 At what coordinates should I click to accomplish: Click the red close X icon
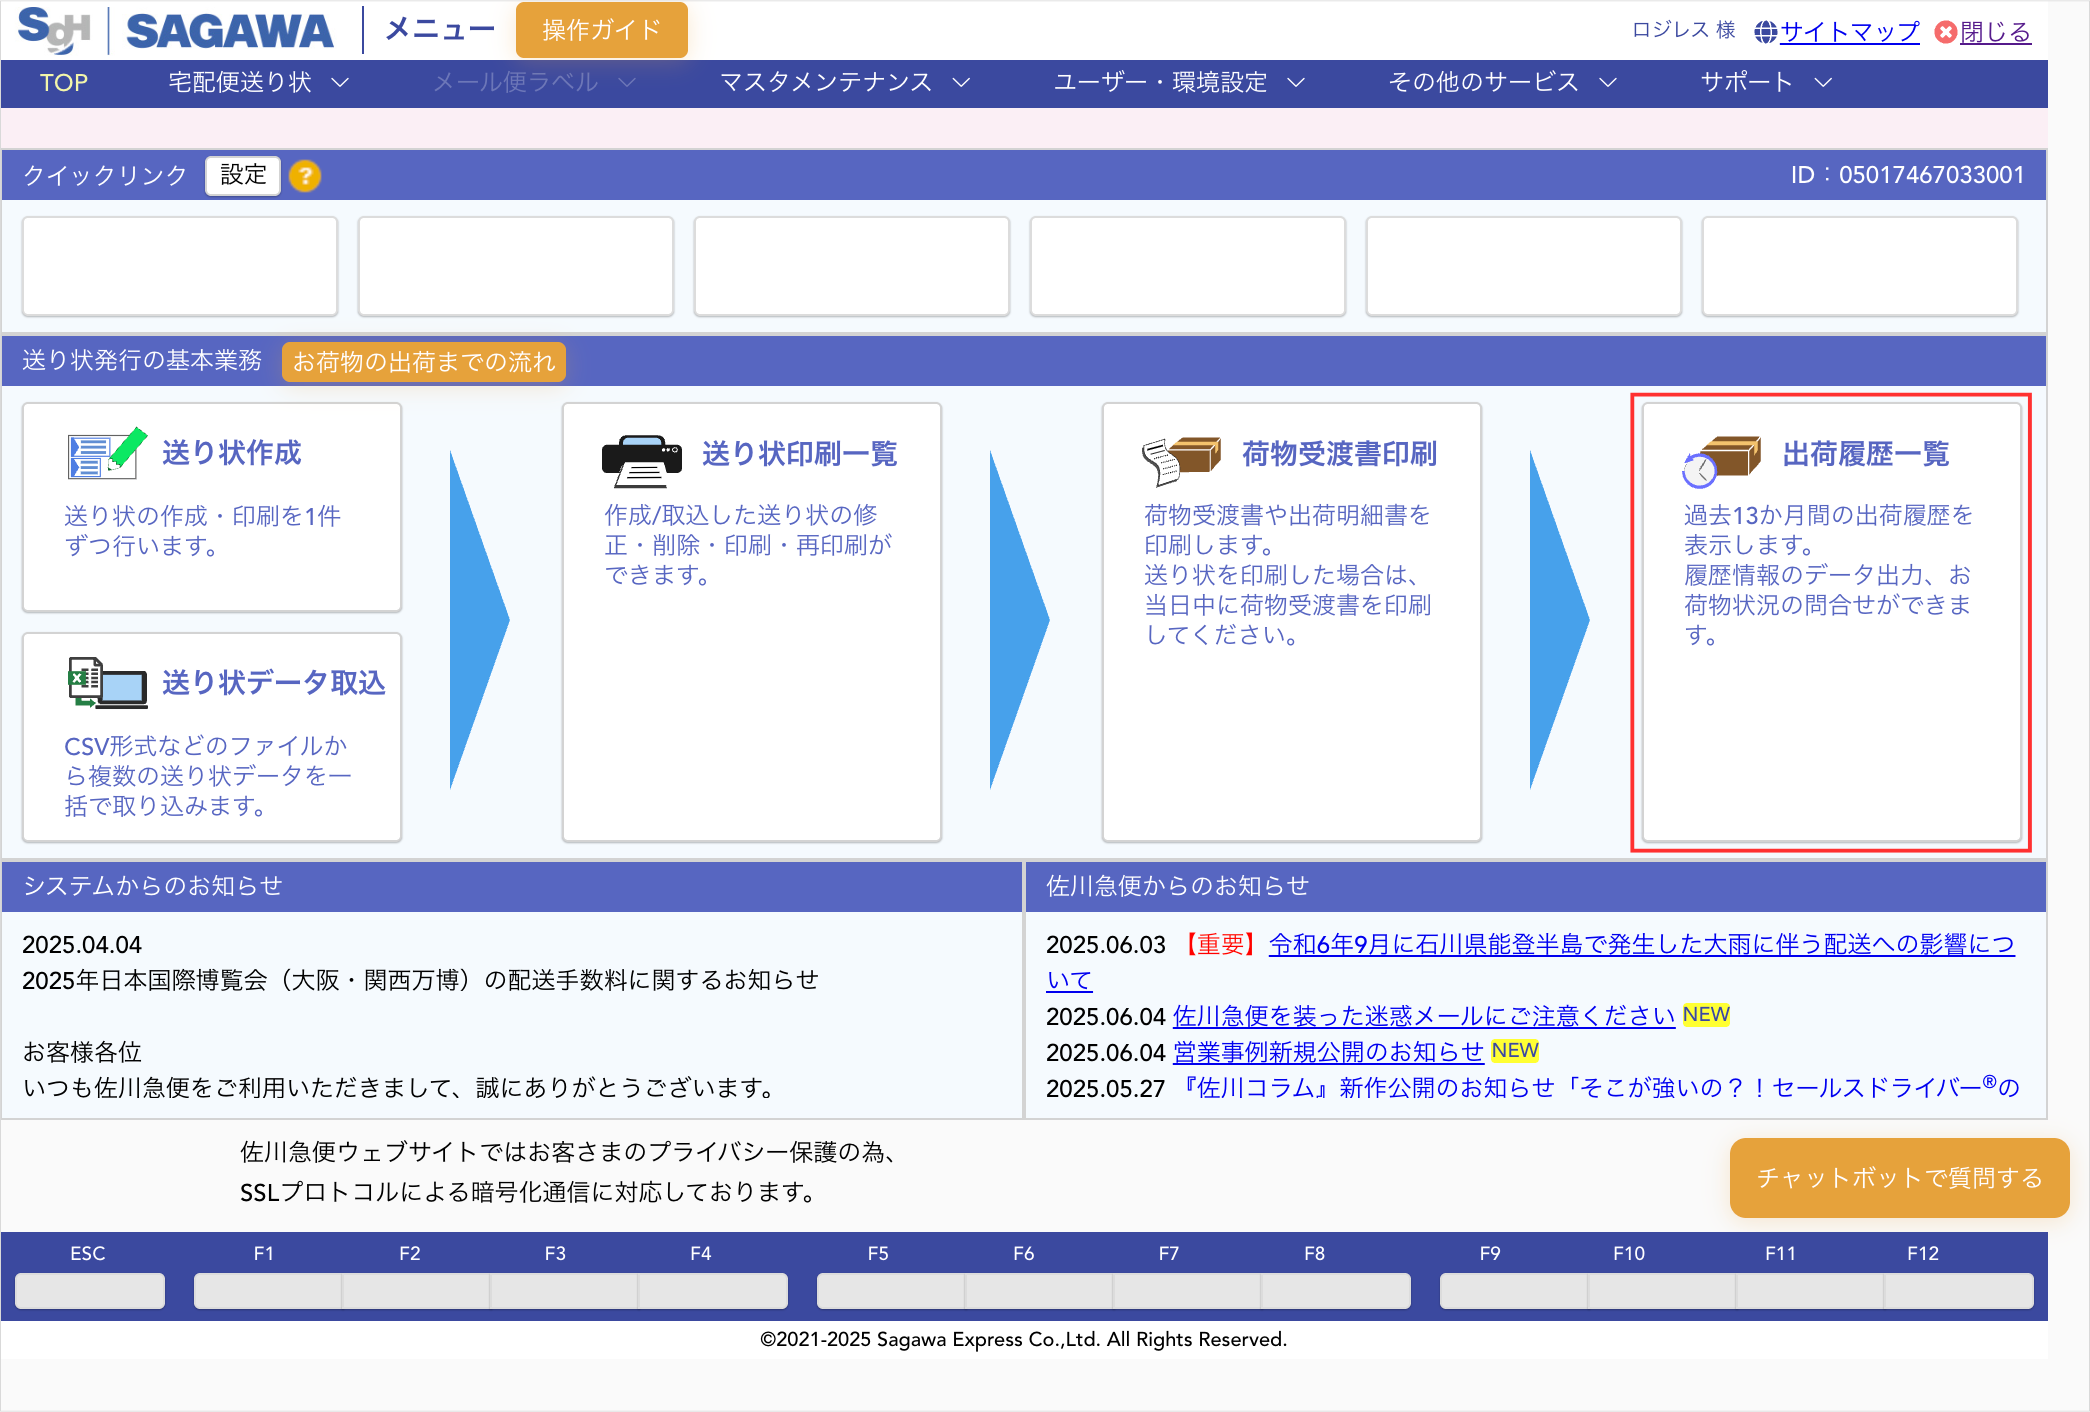pos(1945,32)
